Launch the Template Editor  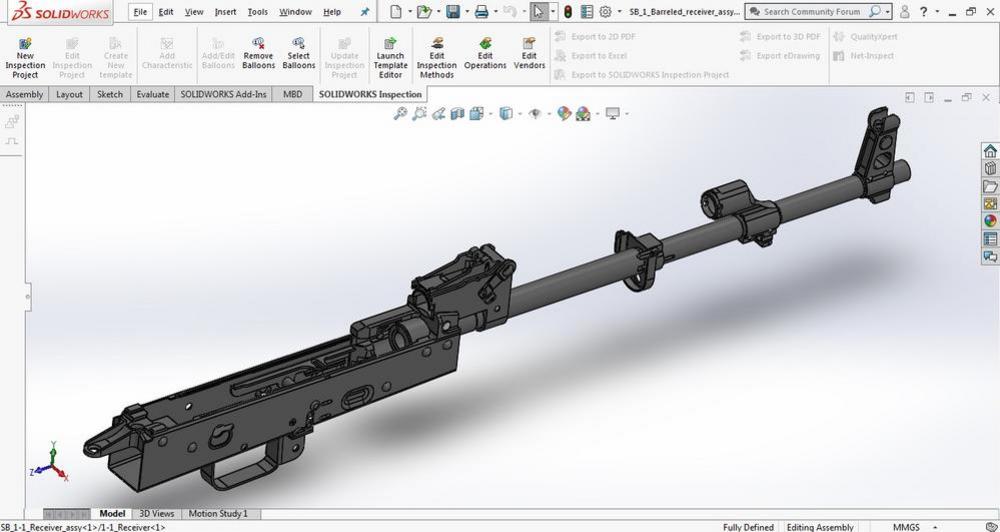390,57
